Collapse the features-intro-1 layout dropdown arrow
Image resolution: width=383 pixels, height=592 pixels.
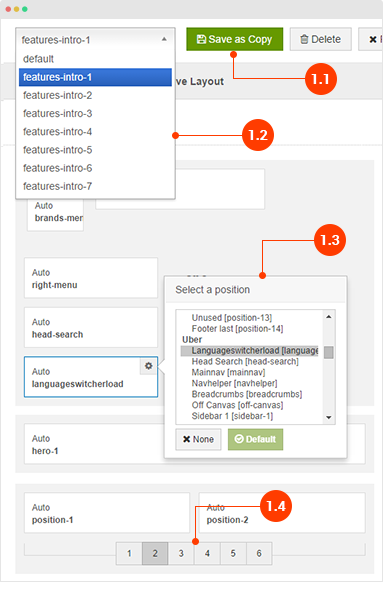[164, 39]
